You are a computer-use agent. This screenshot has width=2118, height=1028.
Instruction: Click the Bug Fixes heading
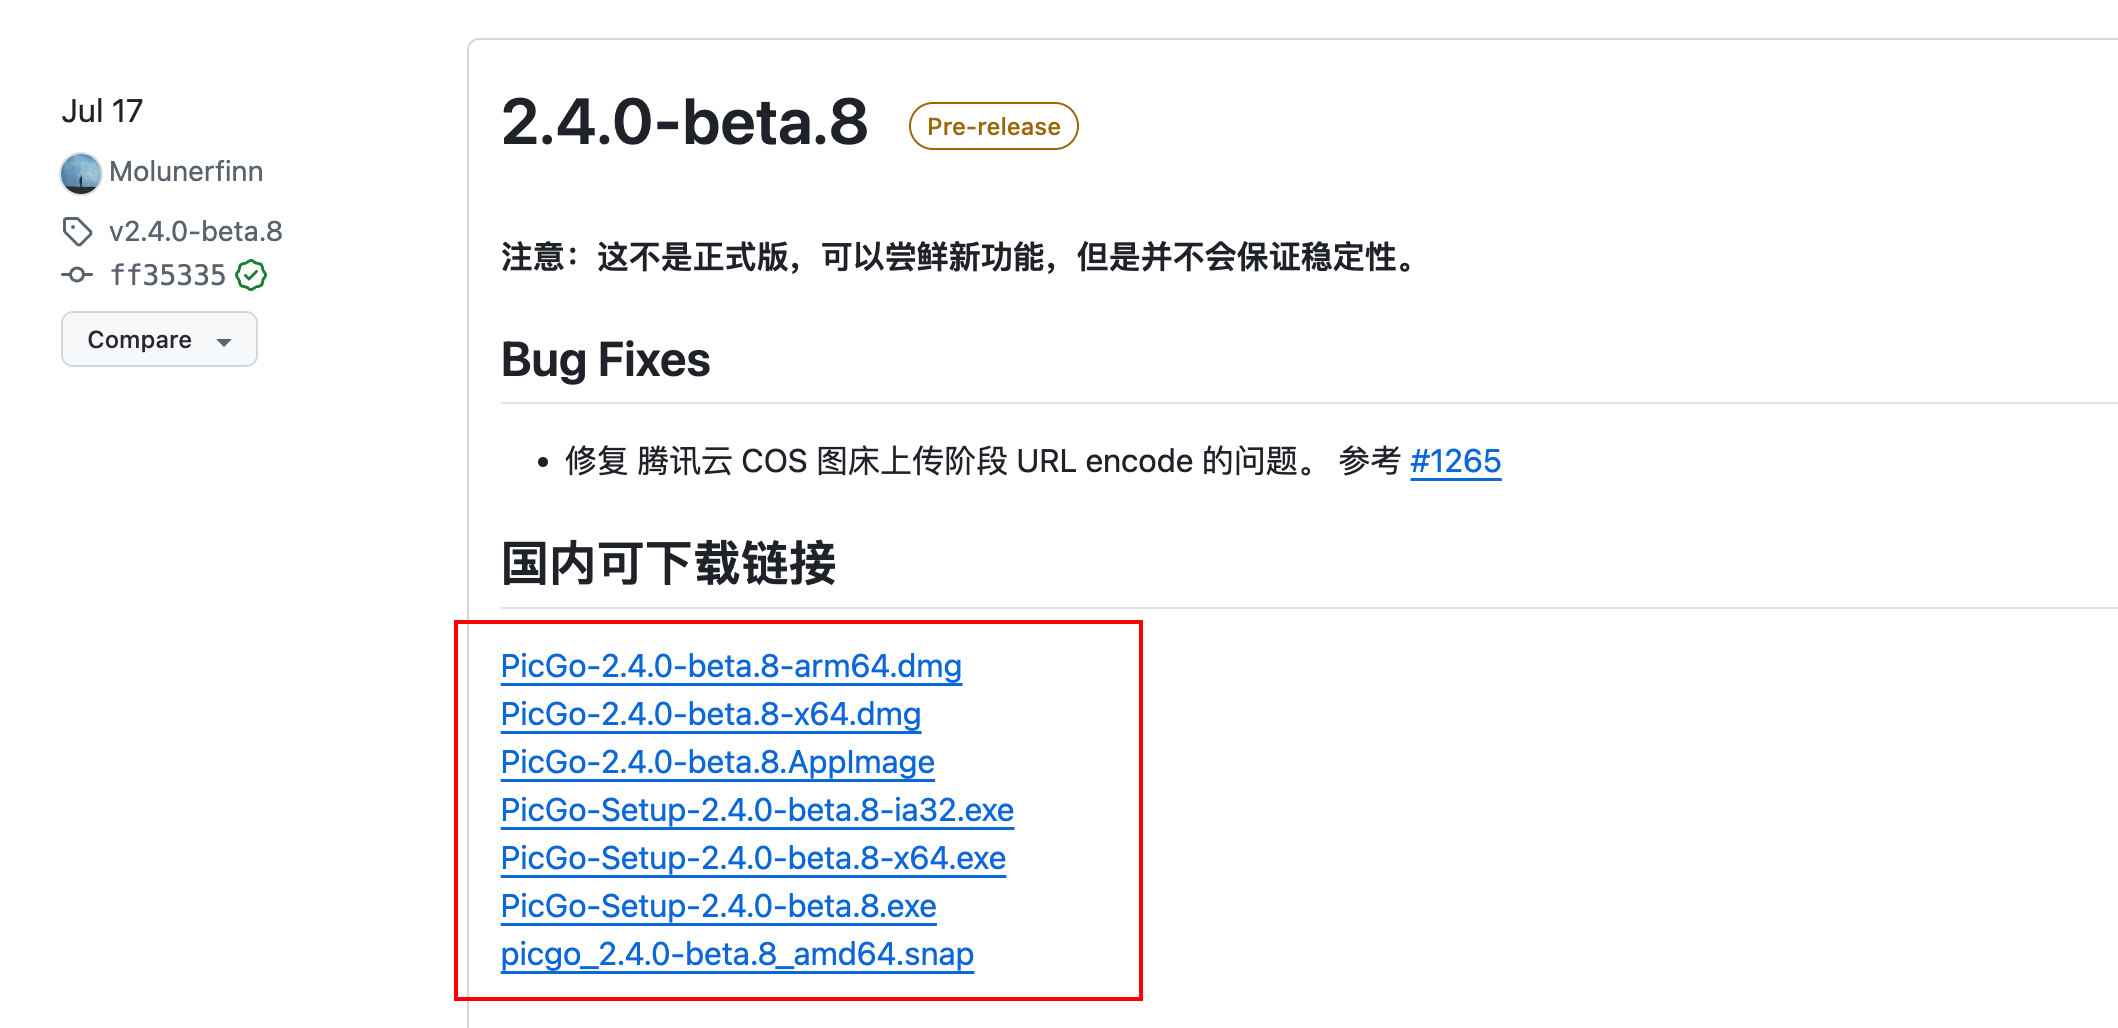(606, 360)
